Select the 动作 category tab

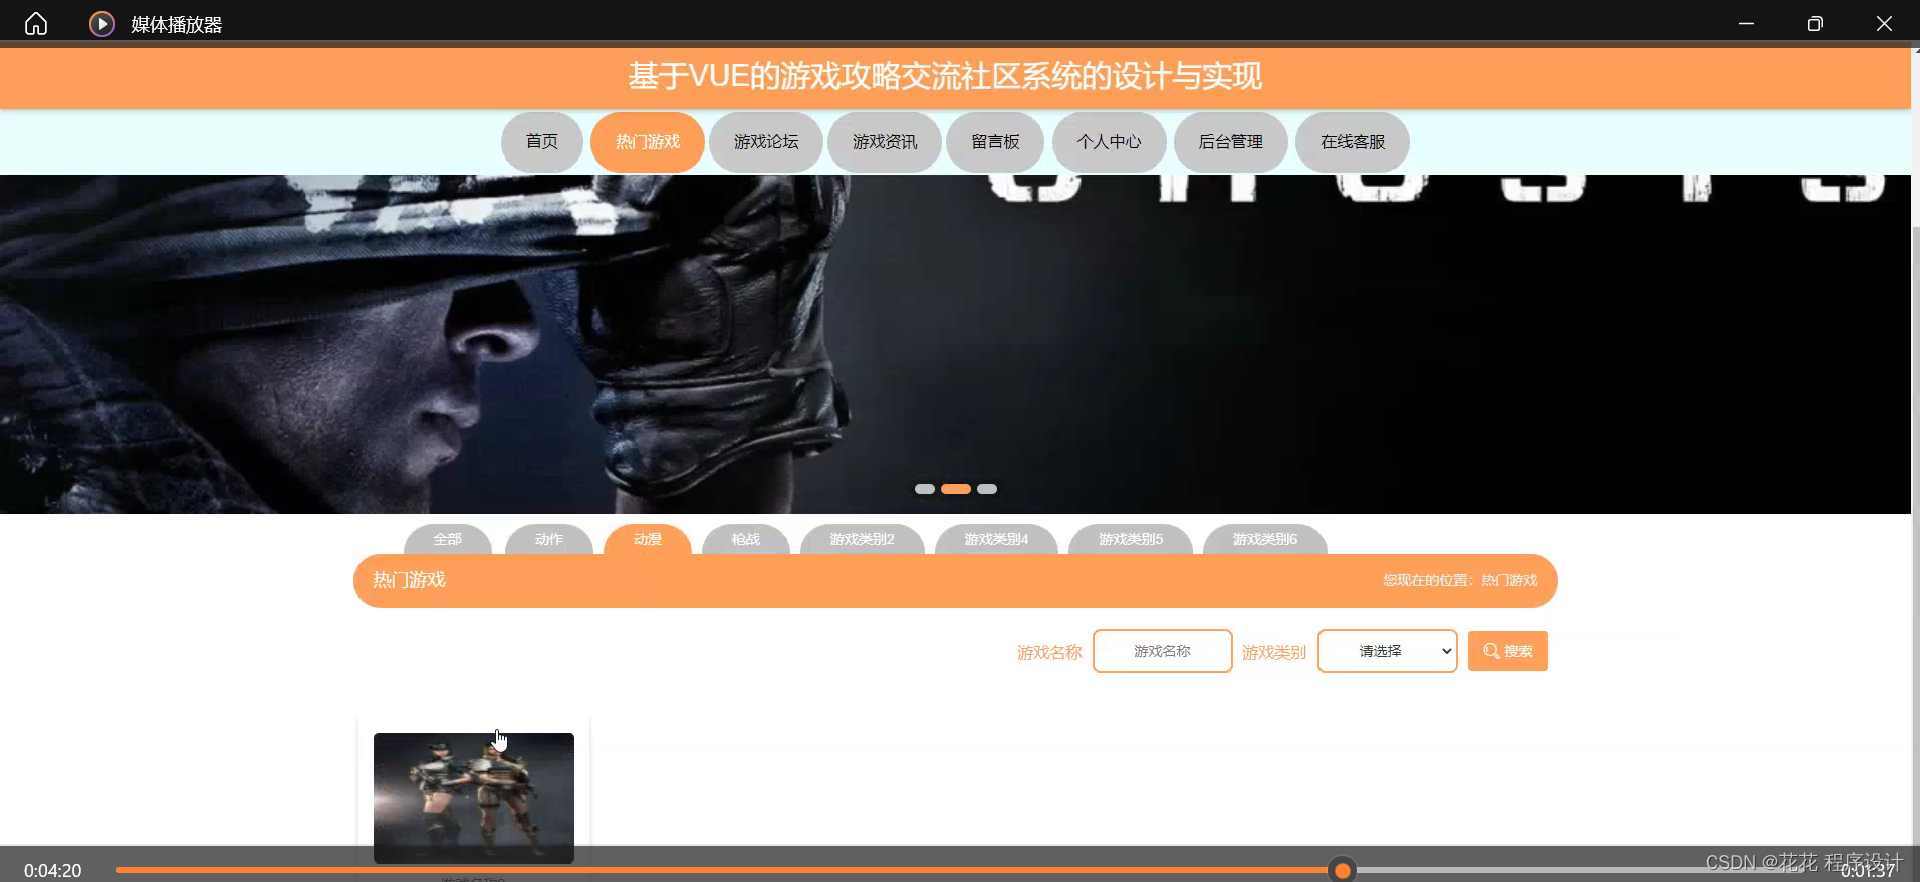point(549,539)
